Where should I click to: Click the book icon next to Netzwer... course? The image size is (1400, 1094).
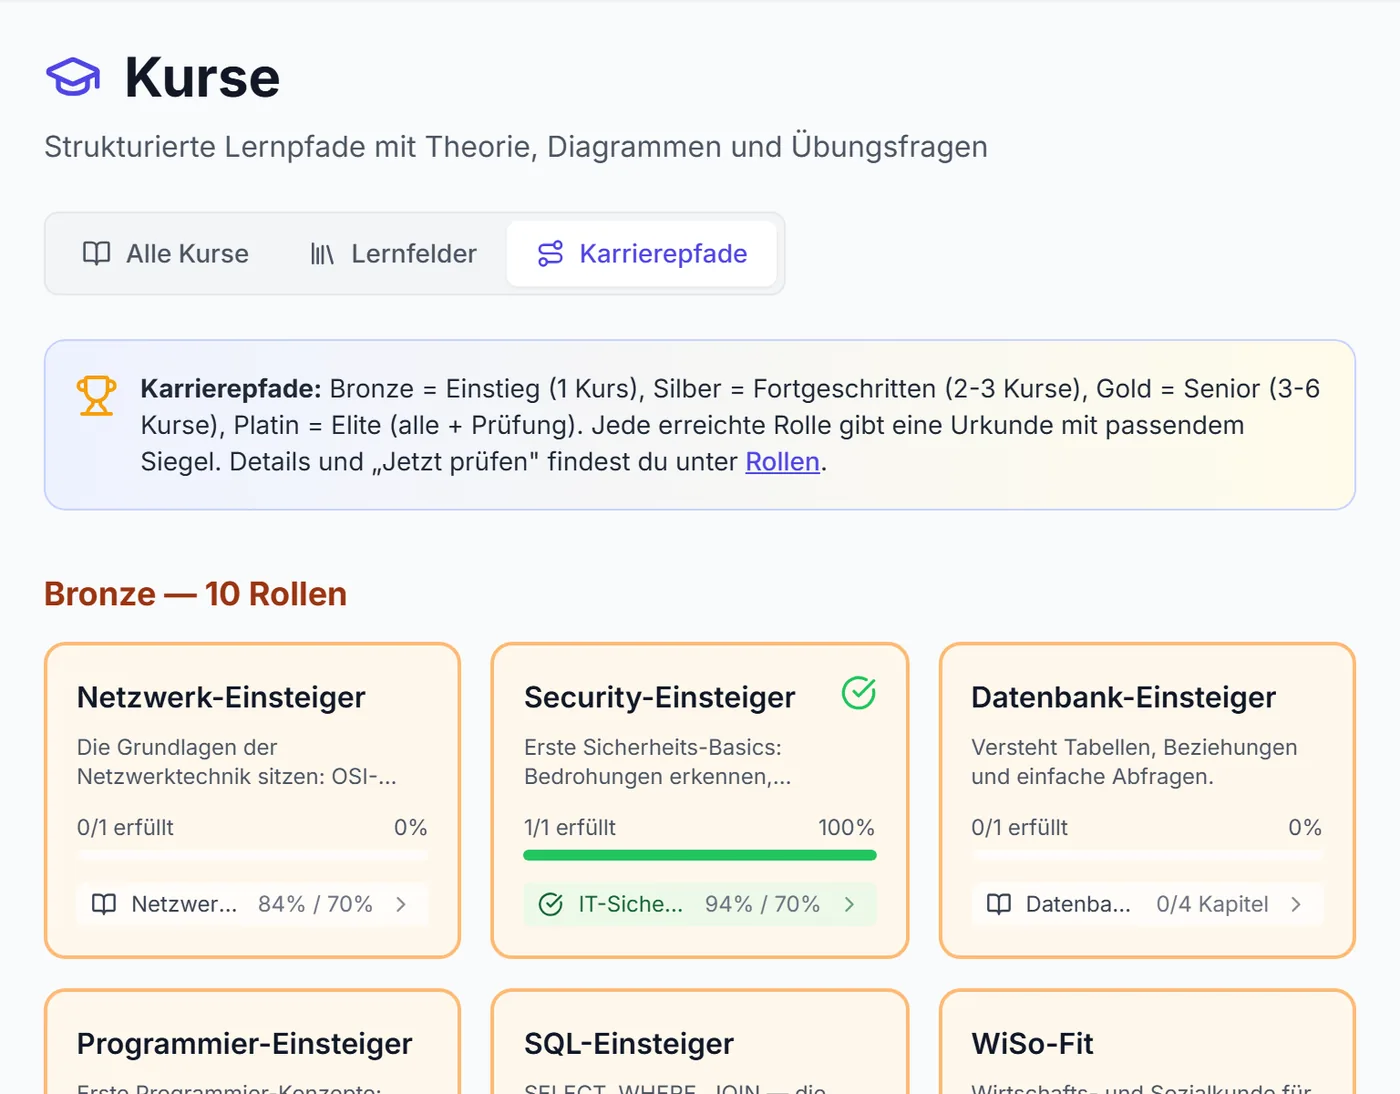[x=104, y=904]
